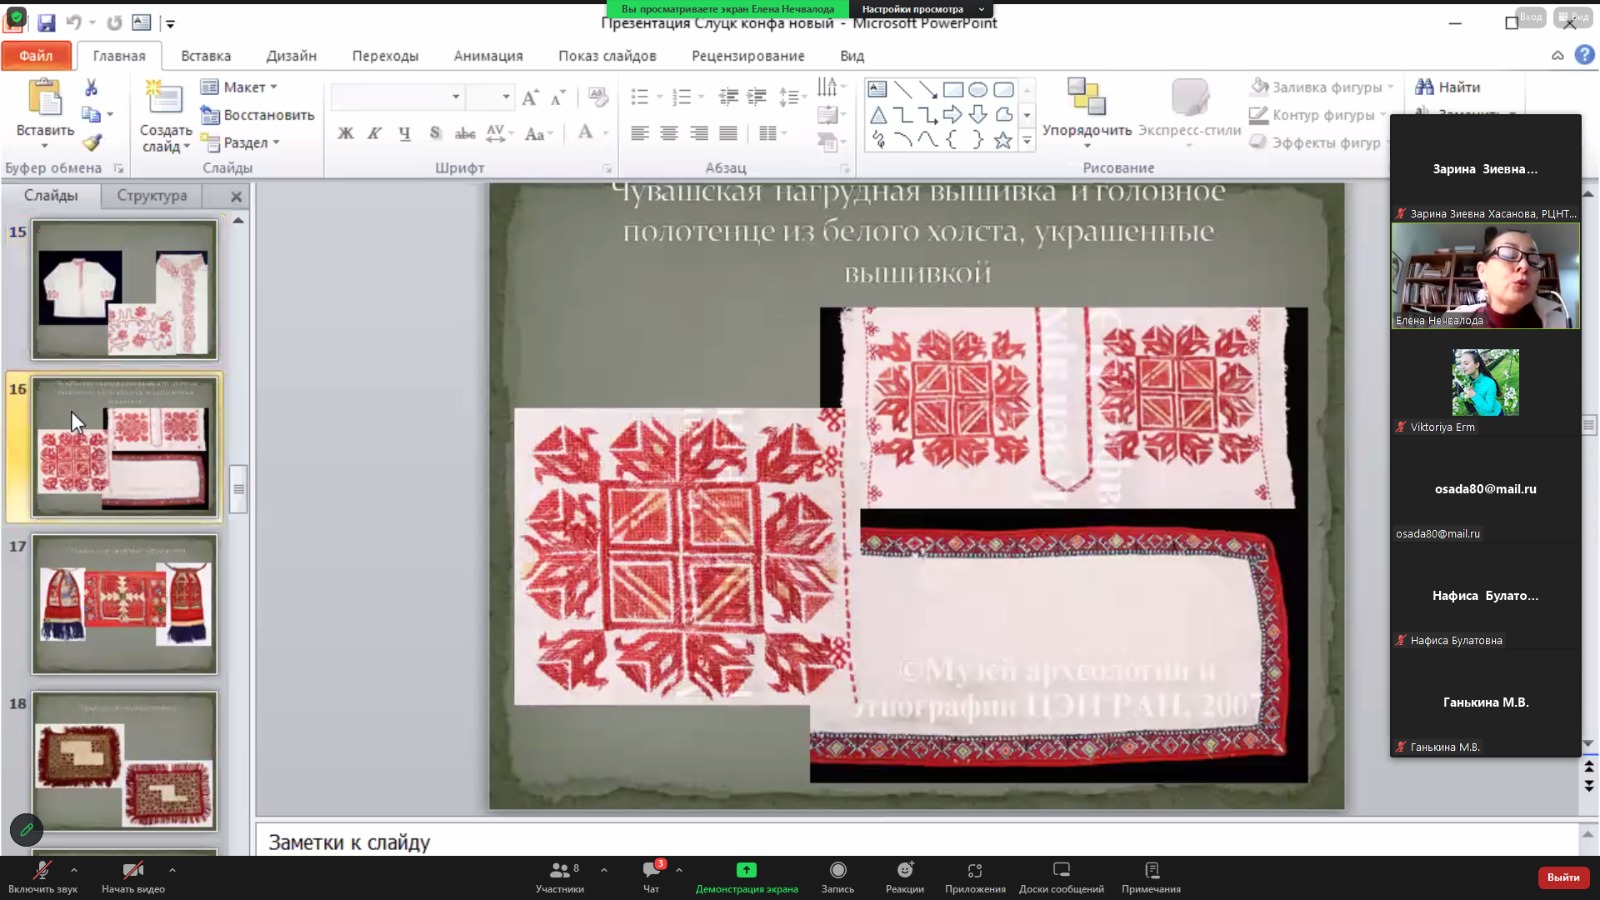Screen dimensions: 1600x900
Task: Open Zoom Chat (Чат)
Action: 651,877
